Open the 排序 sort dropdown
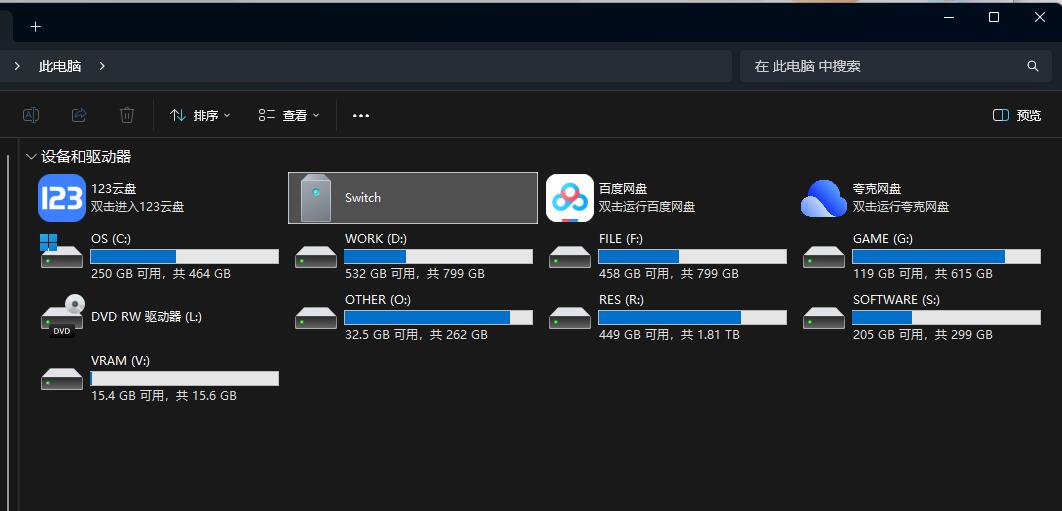Image resolution: width=1062 pixels, height=511 pixels. (200, 115)
